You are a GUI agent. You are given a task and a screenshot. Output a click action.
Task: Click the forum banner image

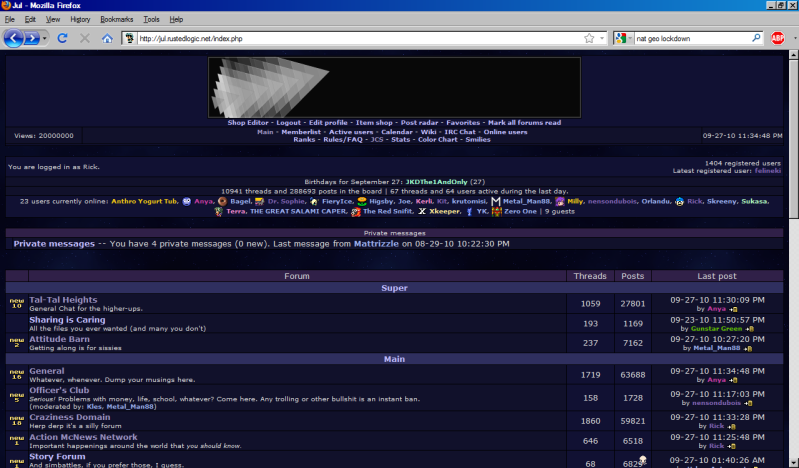(x=394, y=87)
